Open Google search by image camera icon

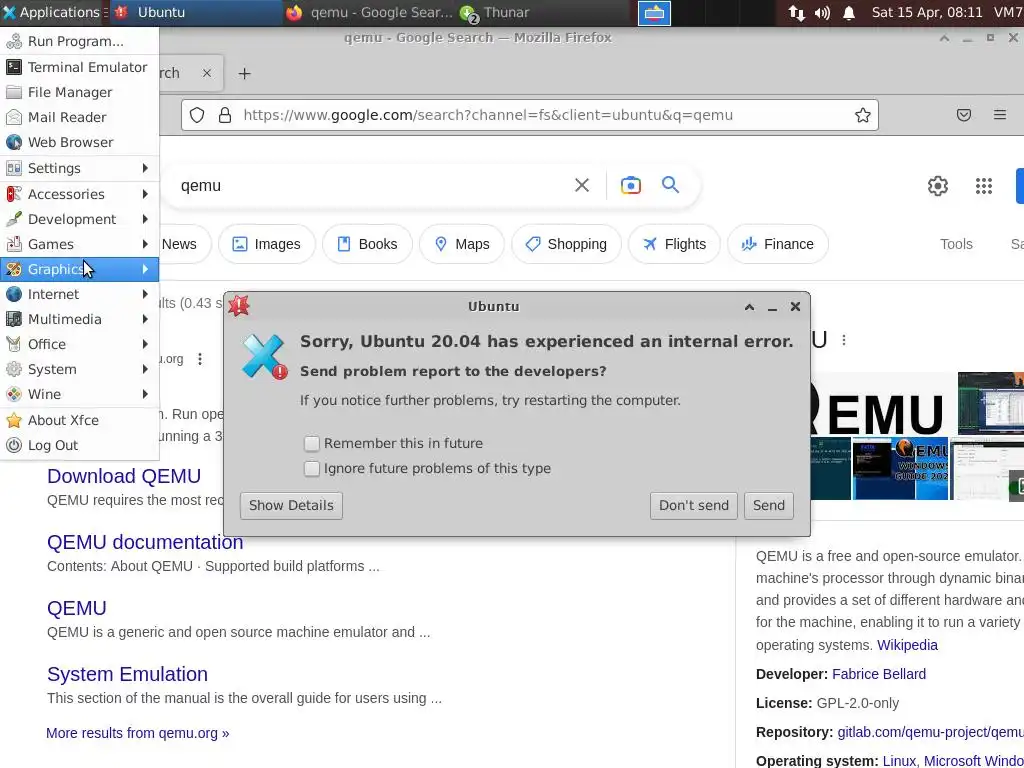[630, 185]
